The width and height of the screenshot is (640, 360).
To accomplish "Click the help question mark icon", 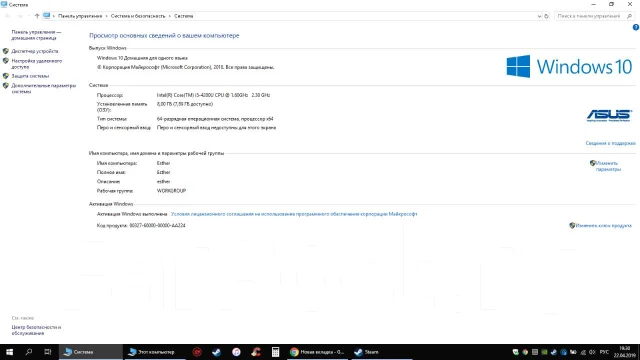I will click(x=636, y=27).
